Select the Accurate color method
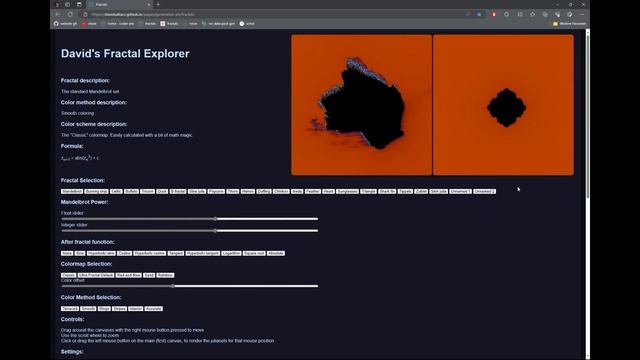Image resolution: width=640 pixels, height=360 pixels. (153, 309)
